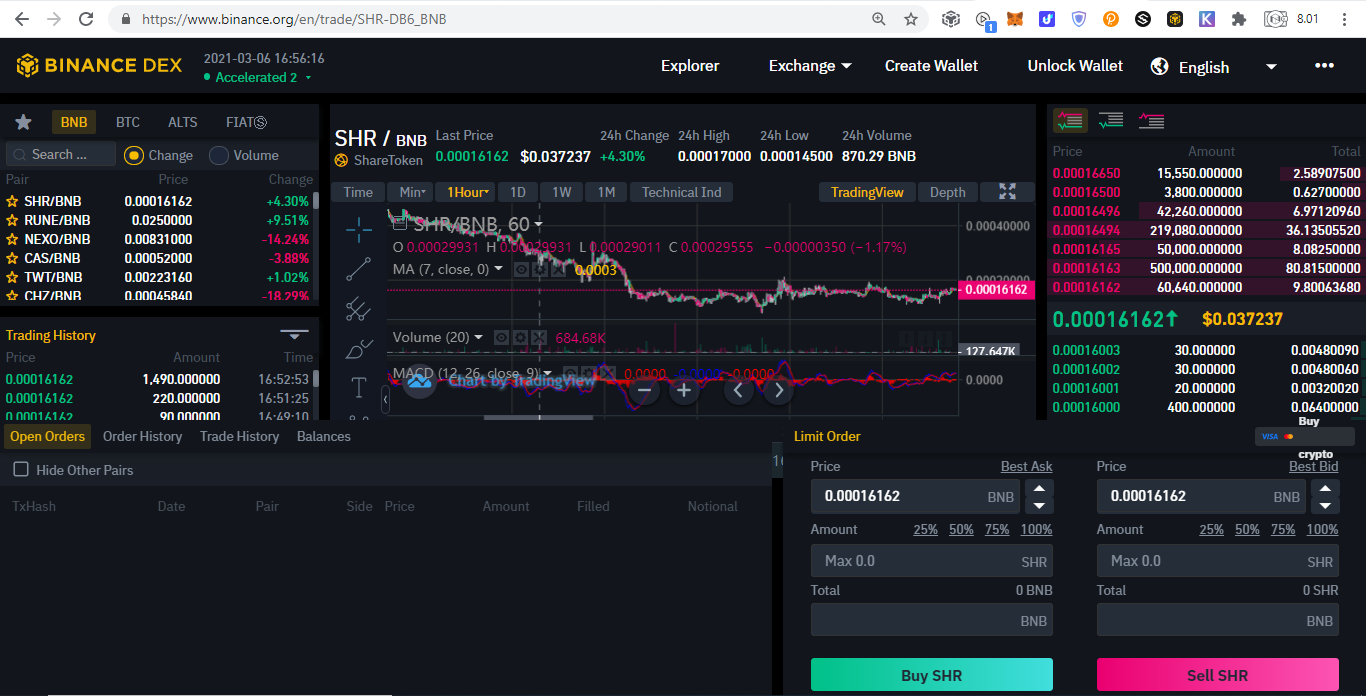The image size is (1366, 696).
Task: Switch chart to TradingView mode
Action: point(867,192)
